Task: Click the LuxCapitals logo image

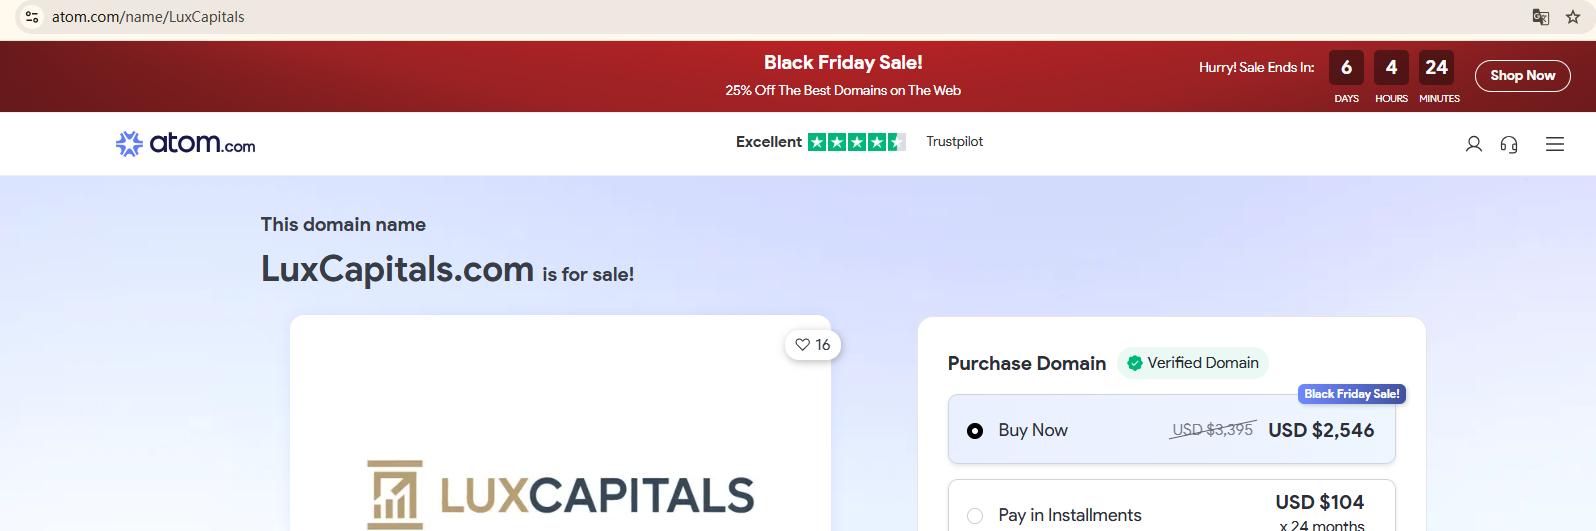Action: tap(560, 494)
